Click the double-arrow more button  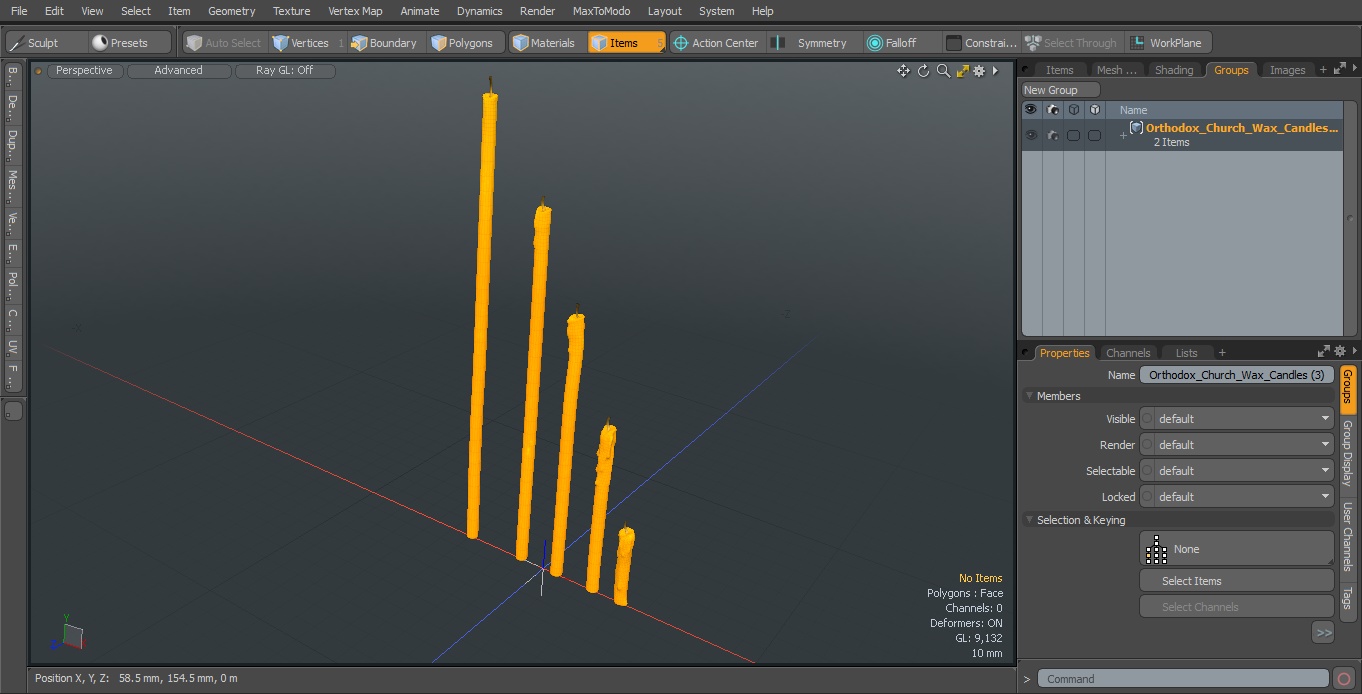click(x=1323, y=632)
